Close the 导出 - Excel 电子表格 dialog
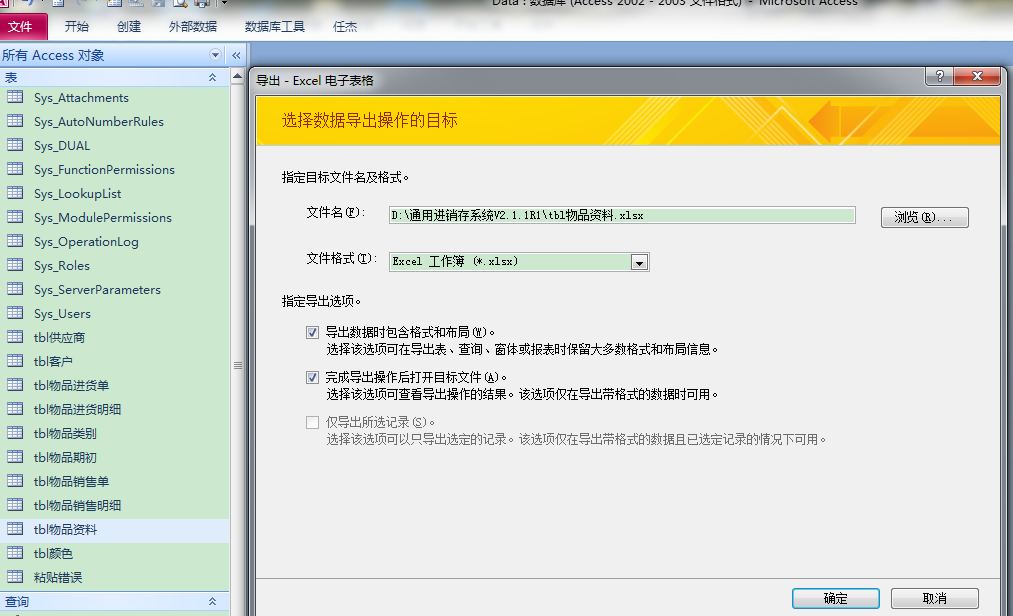 point(977,76)
